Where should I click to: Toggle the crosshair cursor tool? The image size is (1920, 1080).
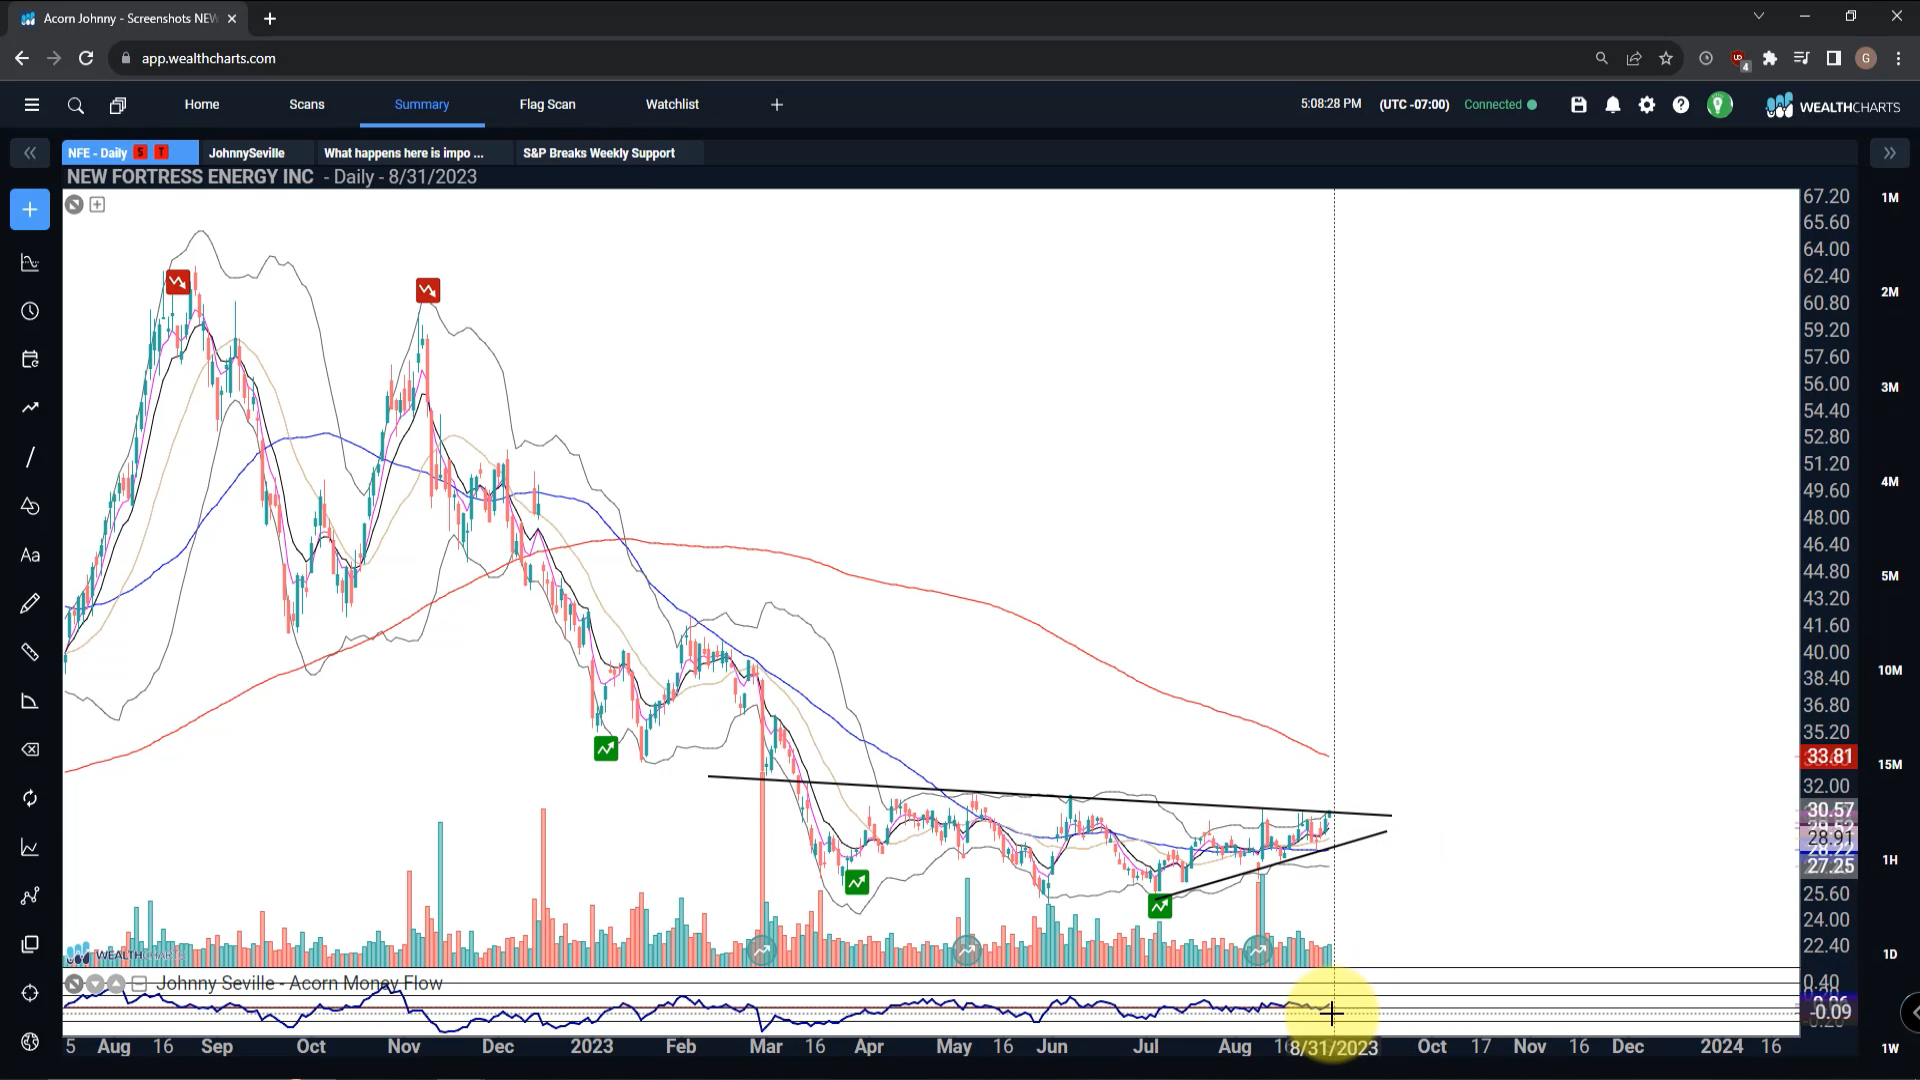pyautogui.click(x=30, y=993)
